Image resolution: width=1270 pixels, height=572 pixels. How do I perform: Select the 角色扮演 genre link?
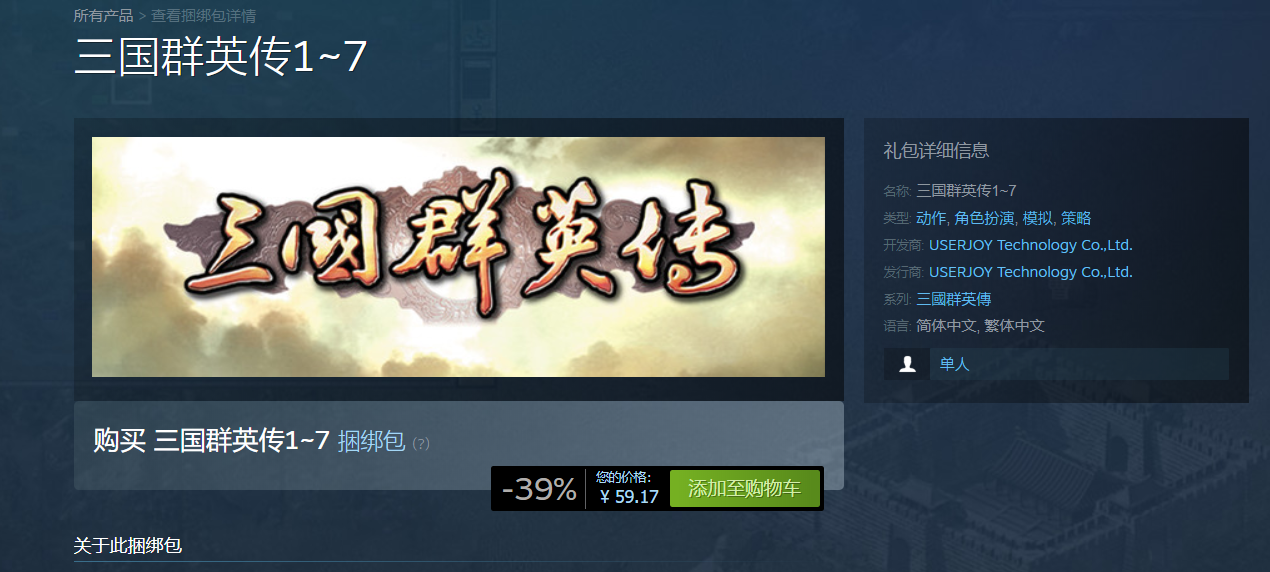tap(984, 218)
